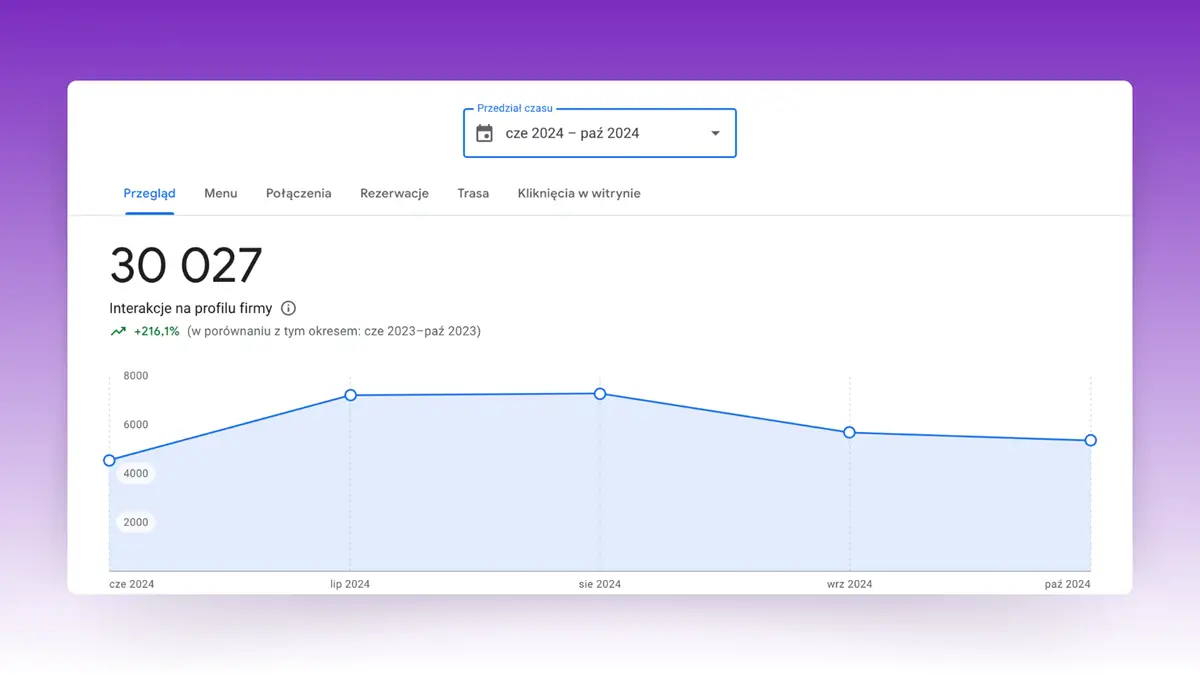Open the Kliknięcia w witrynie tab
This screenshot has width=1200, height=675.
pyautogui.click(x=579, y=193)
